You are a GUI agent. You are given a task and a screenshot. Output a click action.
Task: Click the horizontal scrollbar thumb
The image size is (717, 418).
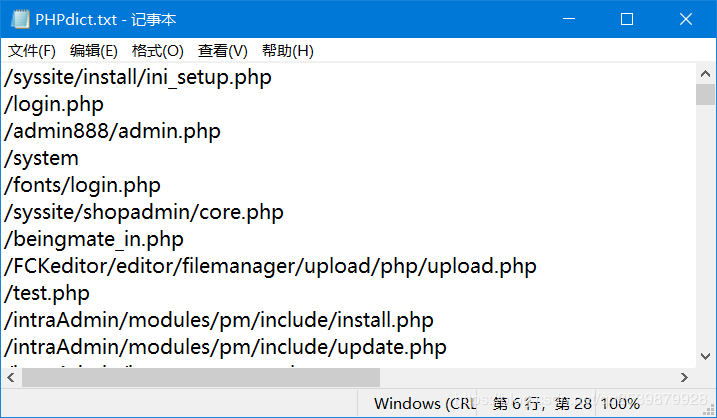point(200,377)
